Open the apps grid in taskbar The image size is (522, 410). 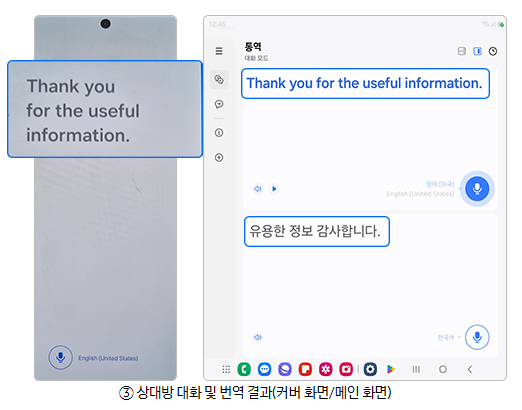pos(226,369)
